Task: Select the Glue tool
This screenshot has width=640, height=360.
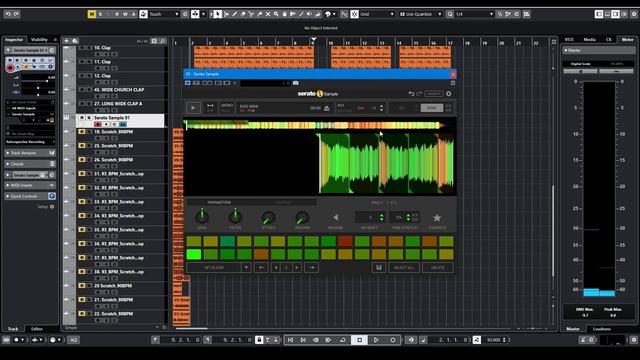Action: tap(260, 14)
